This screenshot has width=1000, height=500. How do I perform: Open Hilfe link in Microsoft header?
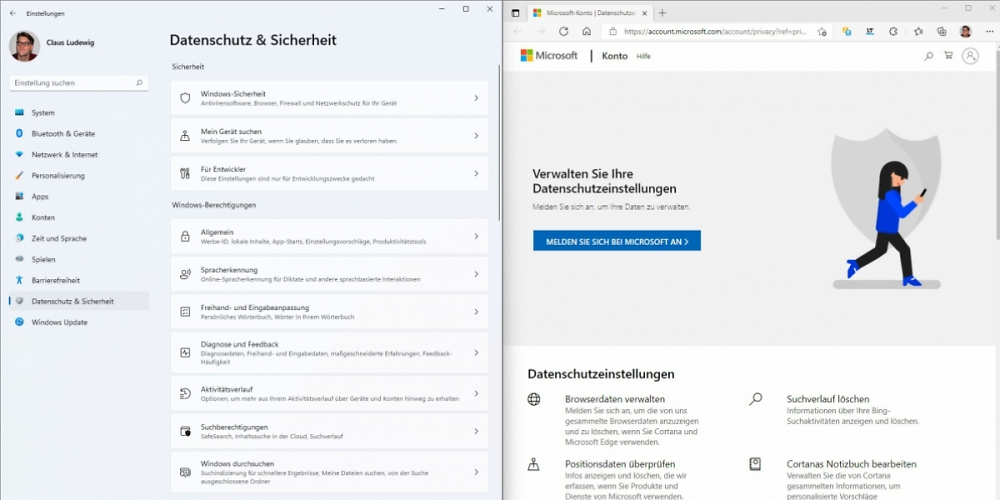click(x=643, y=56)
